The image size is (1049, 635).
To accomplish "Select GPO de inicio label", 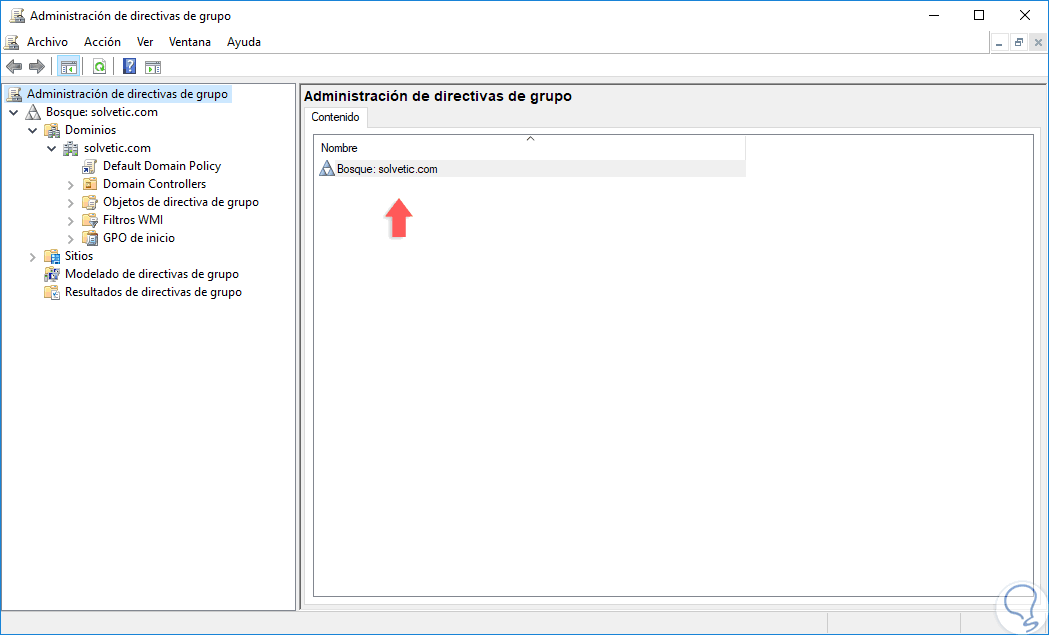I will click(x=139, y=238).
